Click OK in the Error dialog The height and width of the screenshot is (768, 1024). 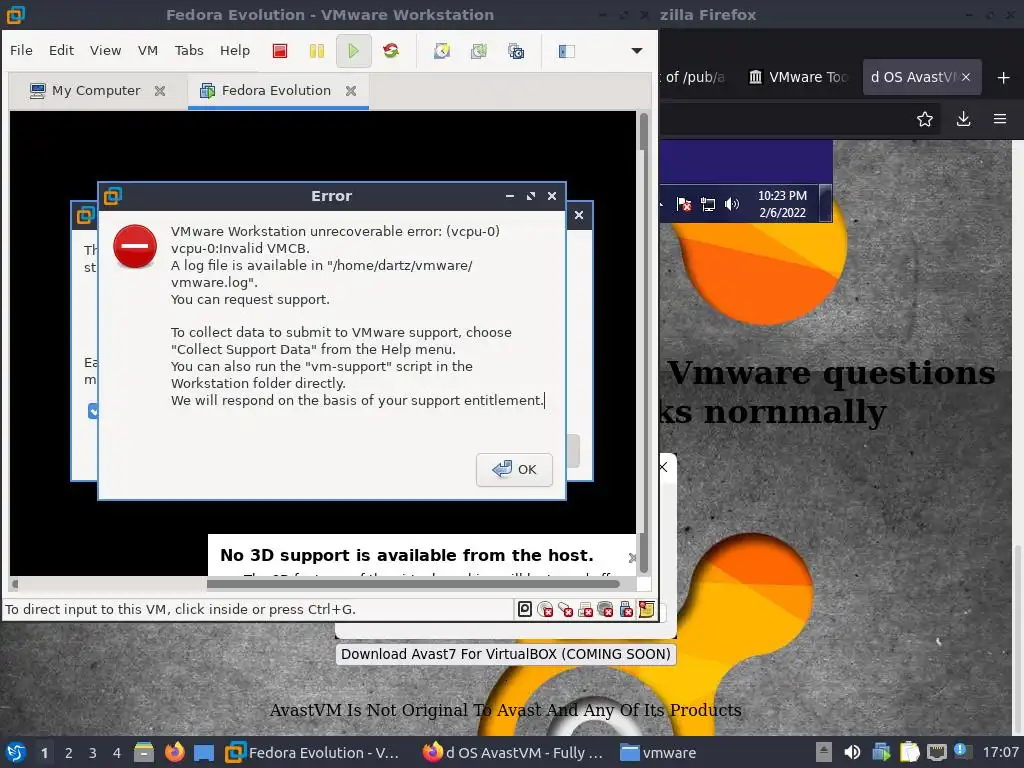click(x=514, y=470)
